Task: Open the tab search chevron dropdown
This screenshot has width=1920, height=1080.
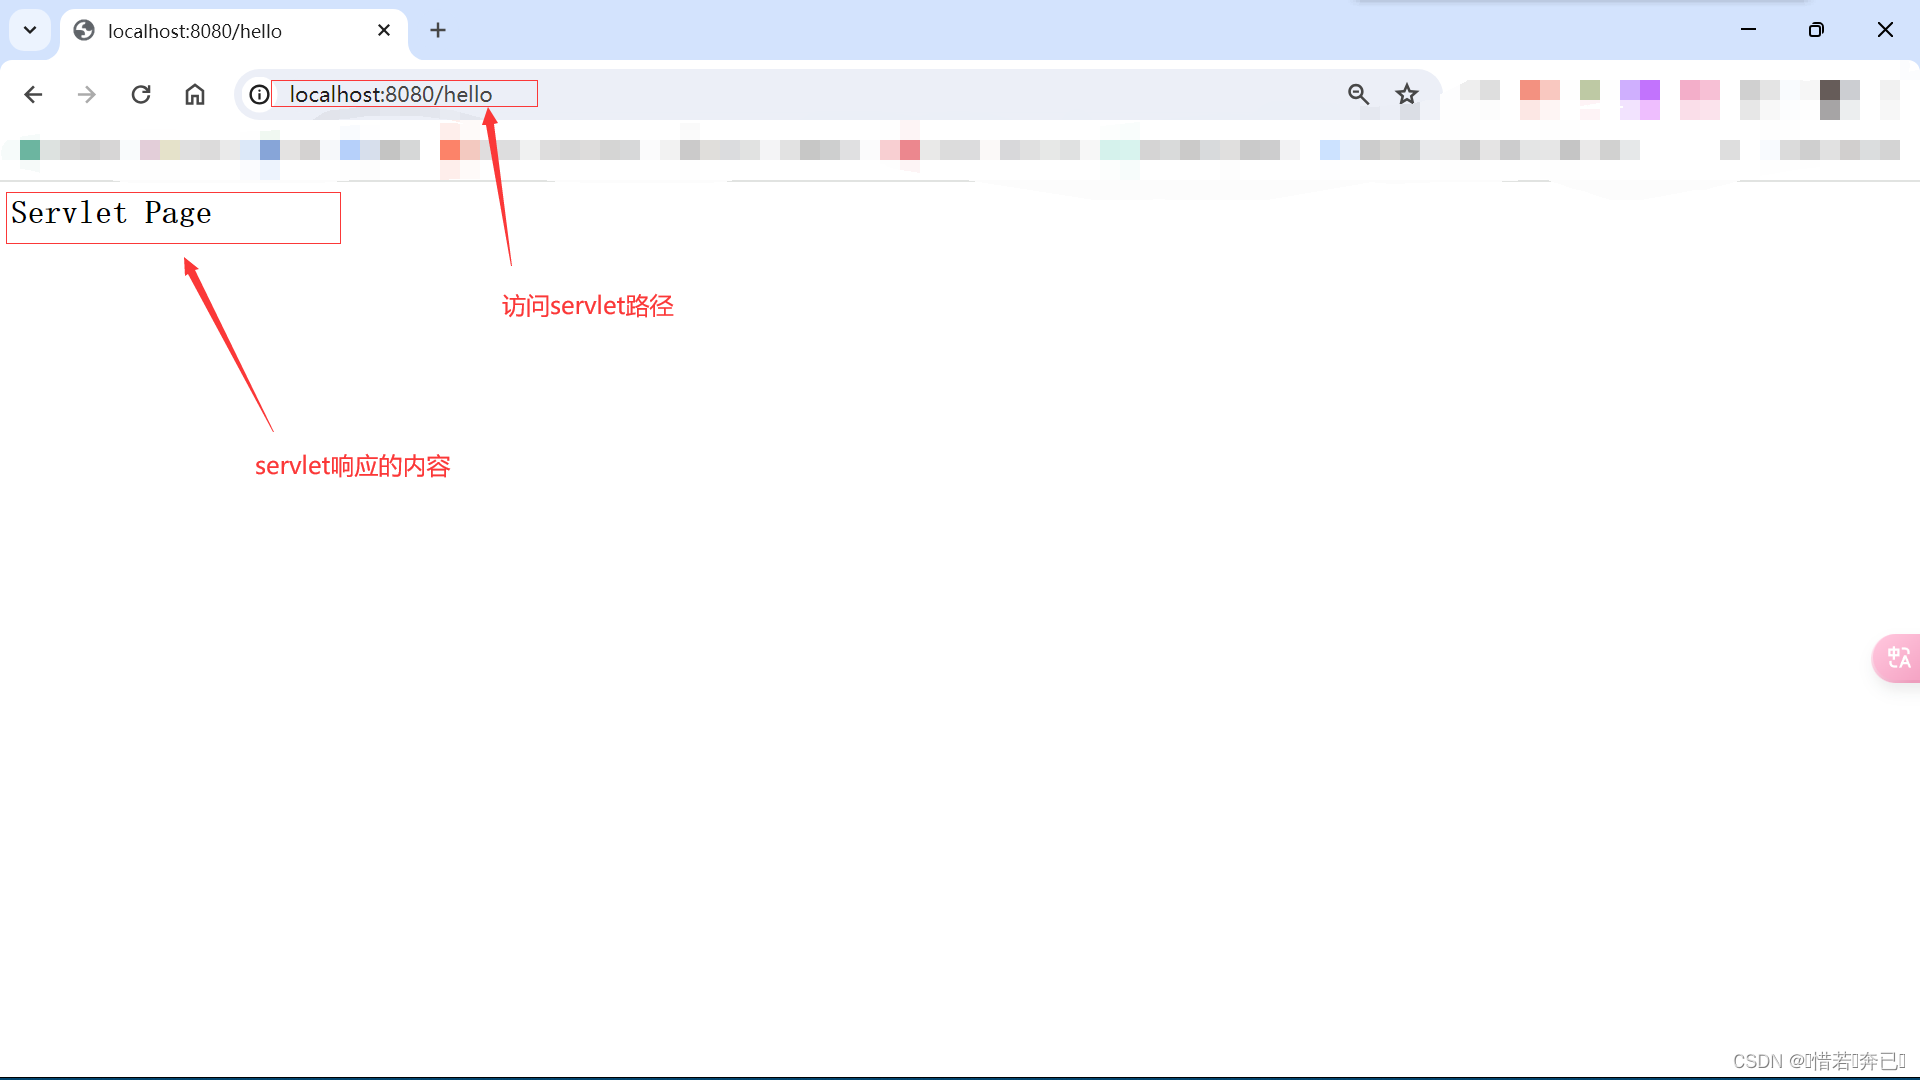Action: 30,30
